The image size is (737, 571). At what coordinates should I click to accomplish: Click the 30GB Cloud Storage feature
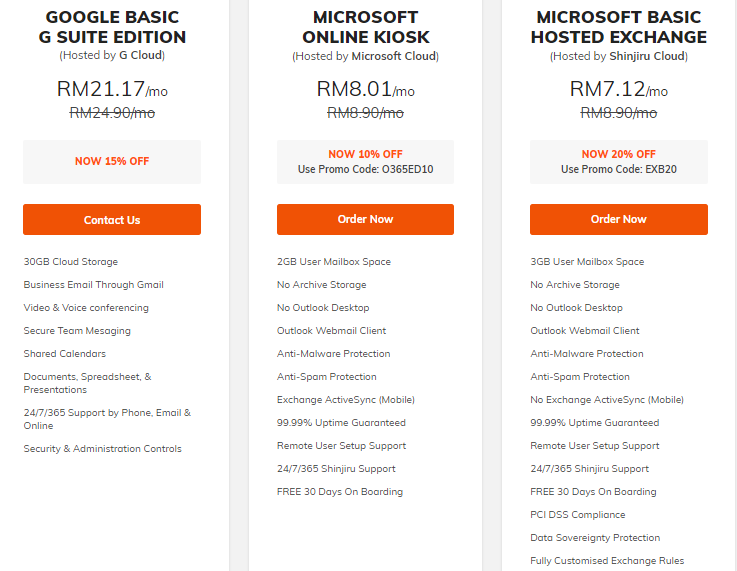71,262
